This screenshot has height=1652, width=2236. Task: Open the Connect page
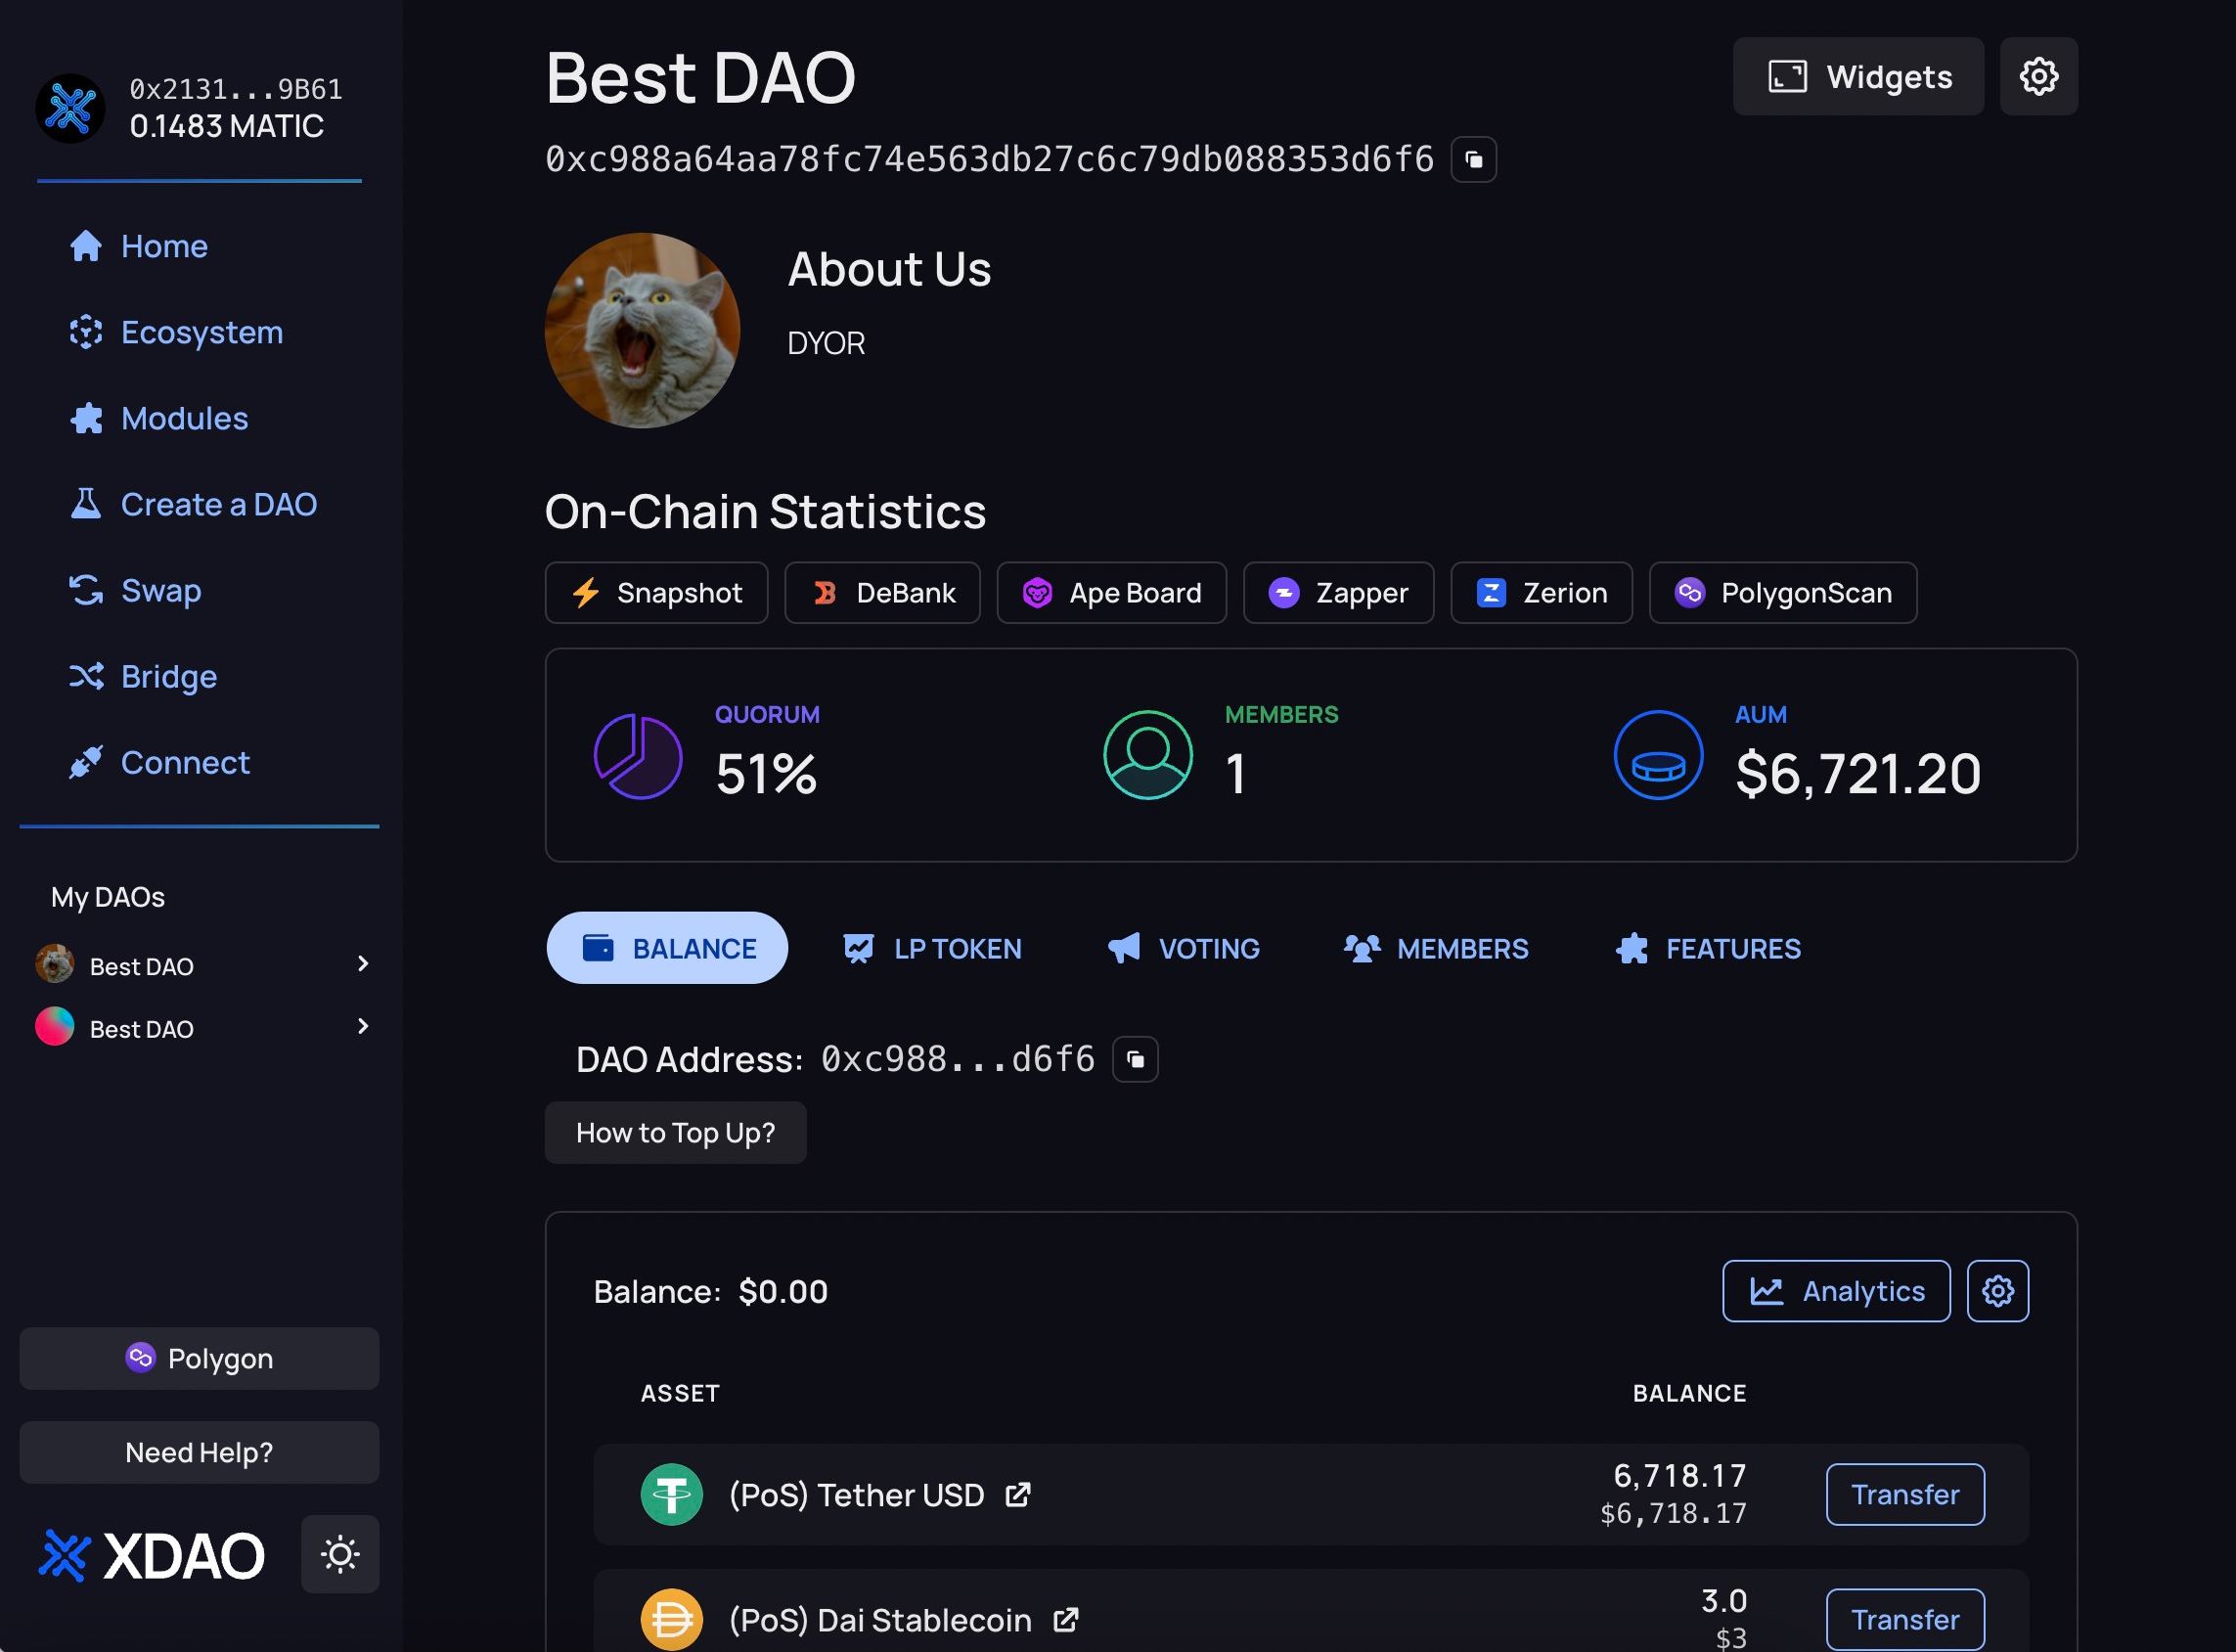coord(185,762)
